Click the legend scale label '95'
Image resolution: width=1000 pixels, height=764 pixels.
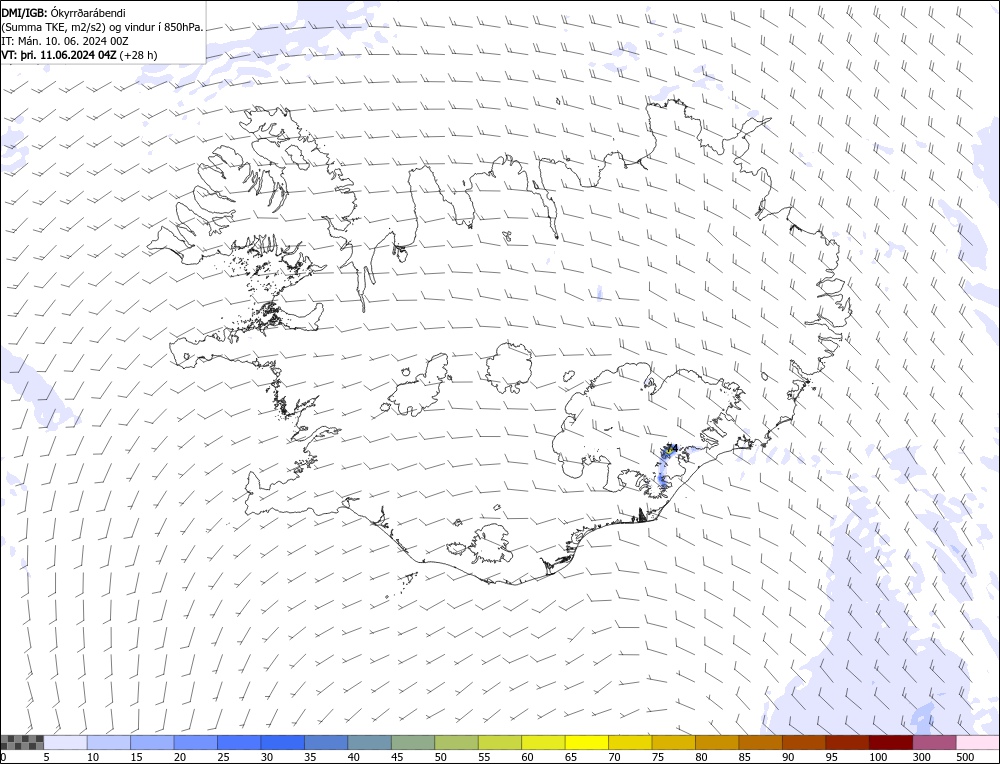[x=831, y=757]
